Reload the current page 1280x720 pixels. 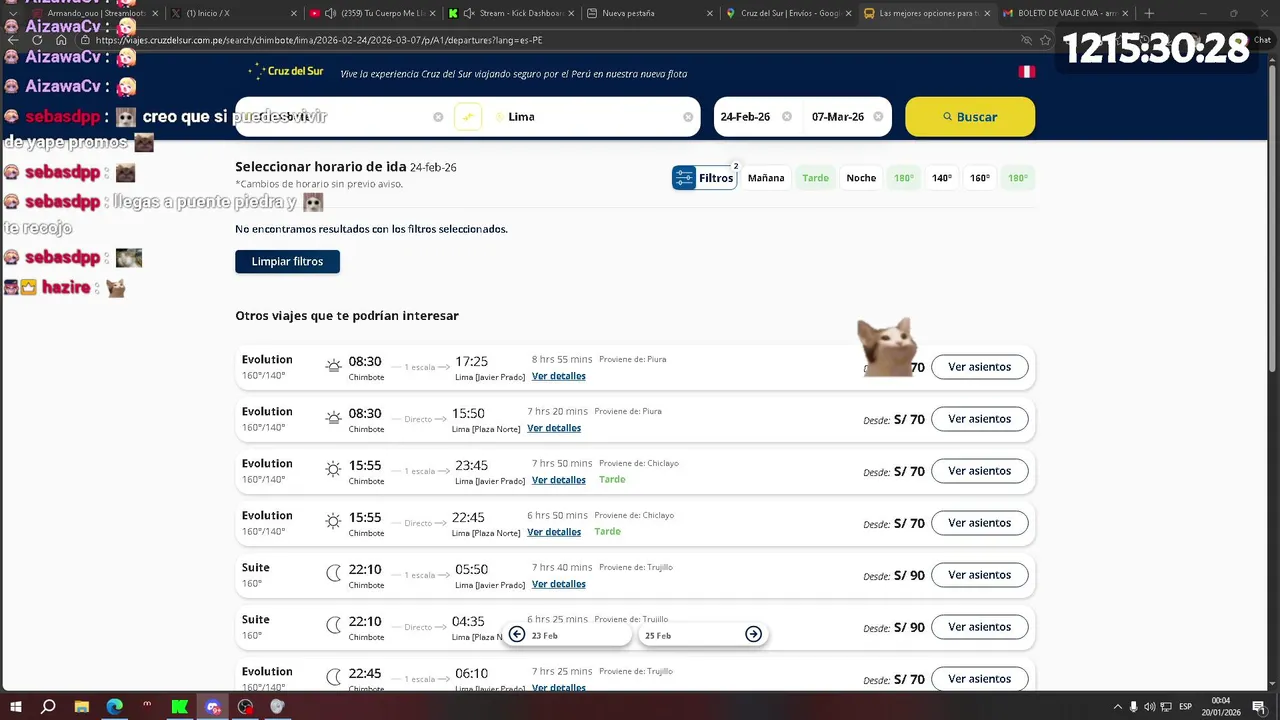tap(37, 40)
